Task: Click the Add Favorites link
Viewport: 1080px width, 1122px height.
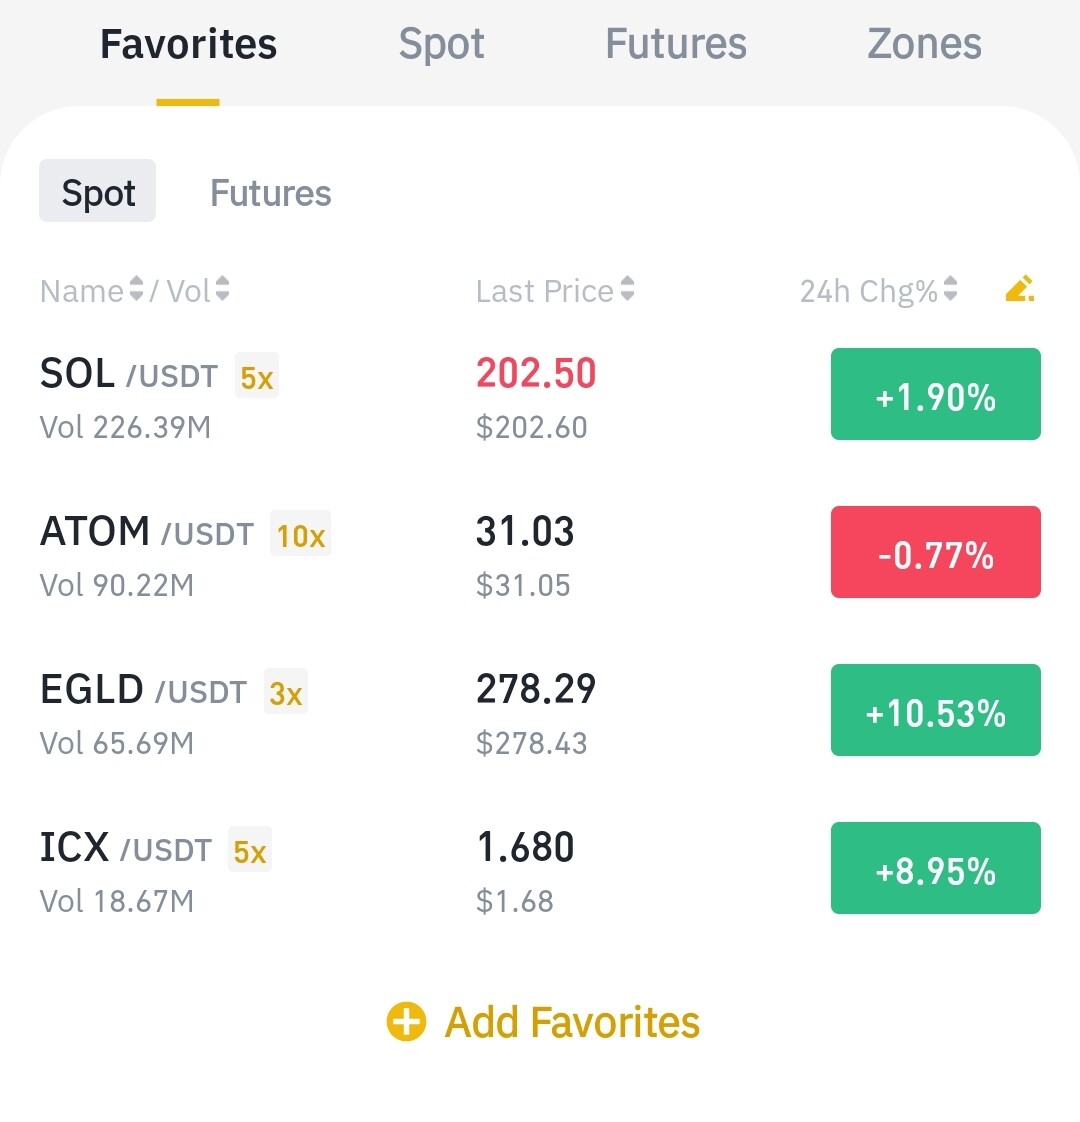Action: pyautogui.click(x=572, y=1022)
